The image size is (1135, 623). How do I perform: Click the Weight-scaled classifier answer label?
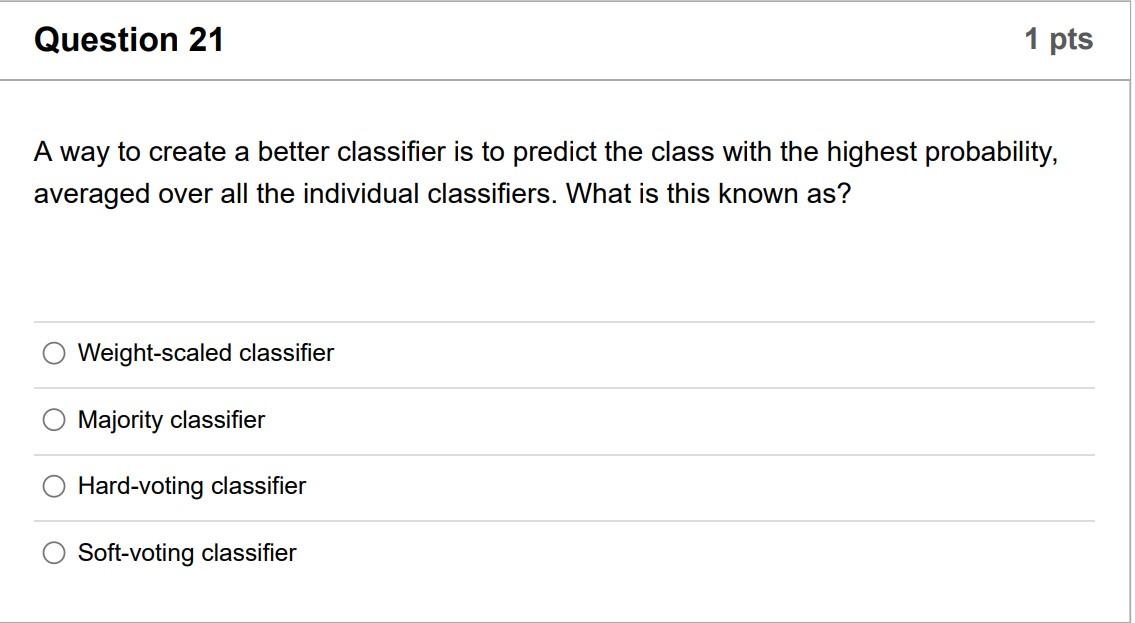click(206, 352)
